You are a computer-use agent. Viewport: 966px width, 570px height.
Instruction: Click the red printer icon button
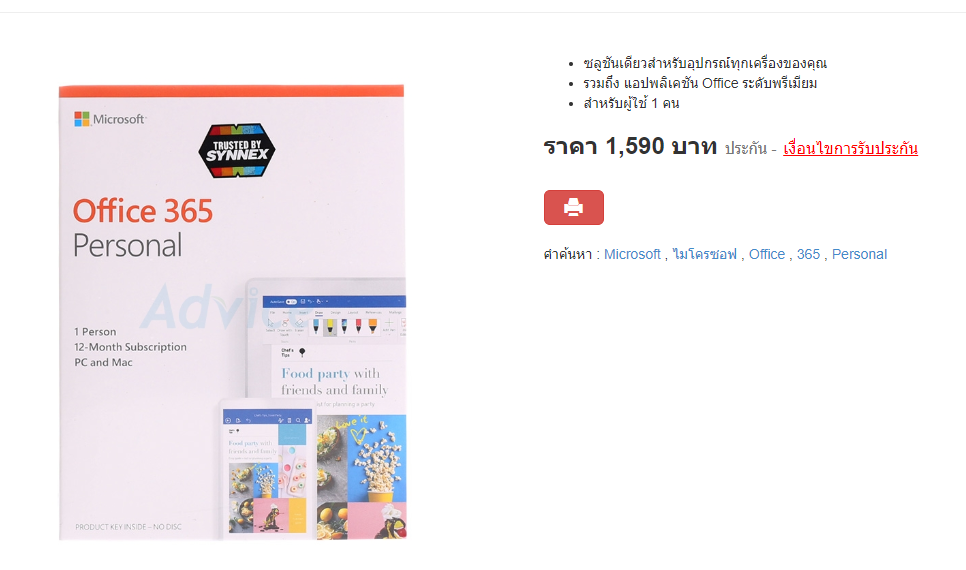574,208
